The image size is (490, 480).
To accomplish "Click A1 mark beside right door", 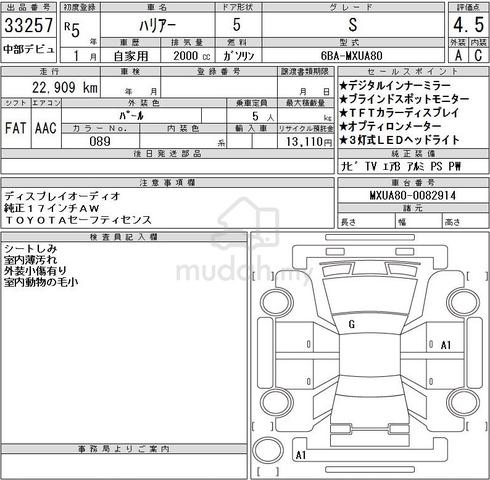I will click(x=446, y=345).
